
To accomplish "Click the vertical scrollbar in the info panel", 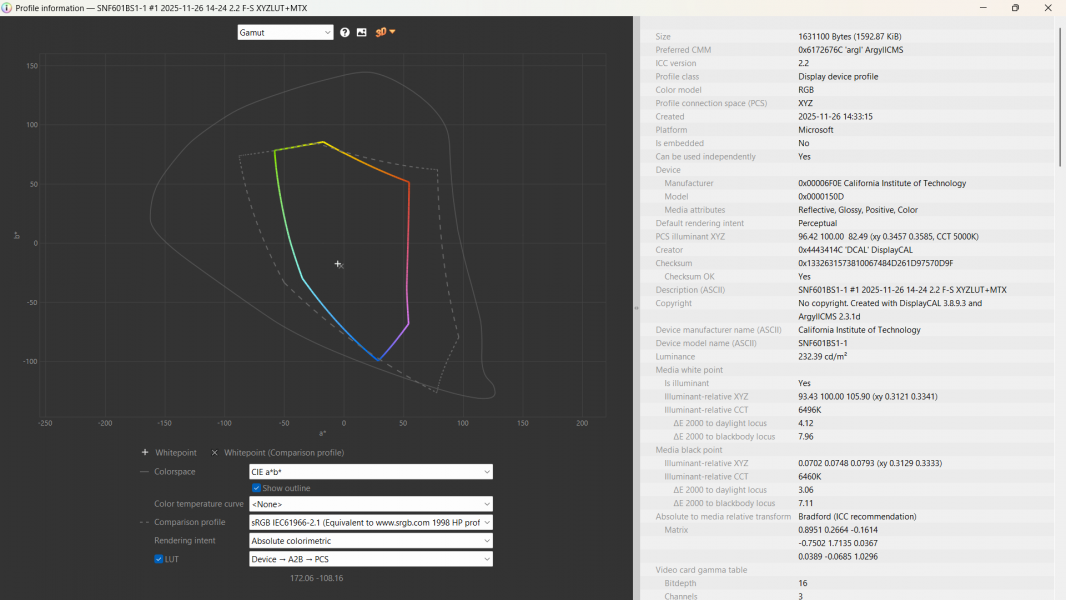I will pos(1060,97).
